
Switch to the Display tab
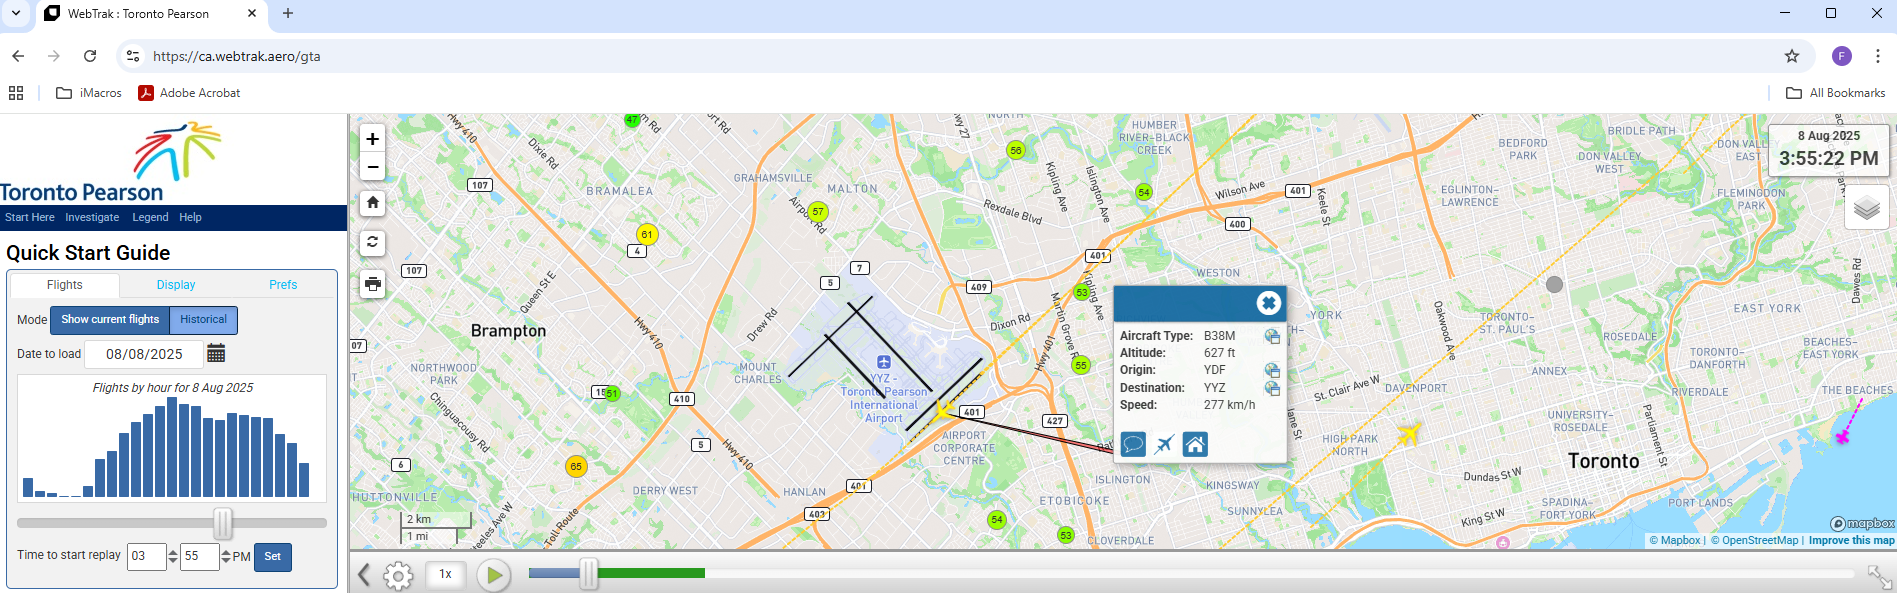click(176, 285)
